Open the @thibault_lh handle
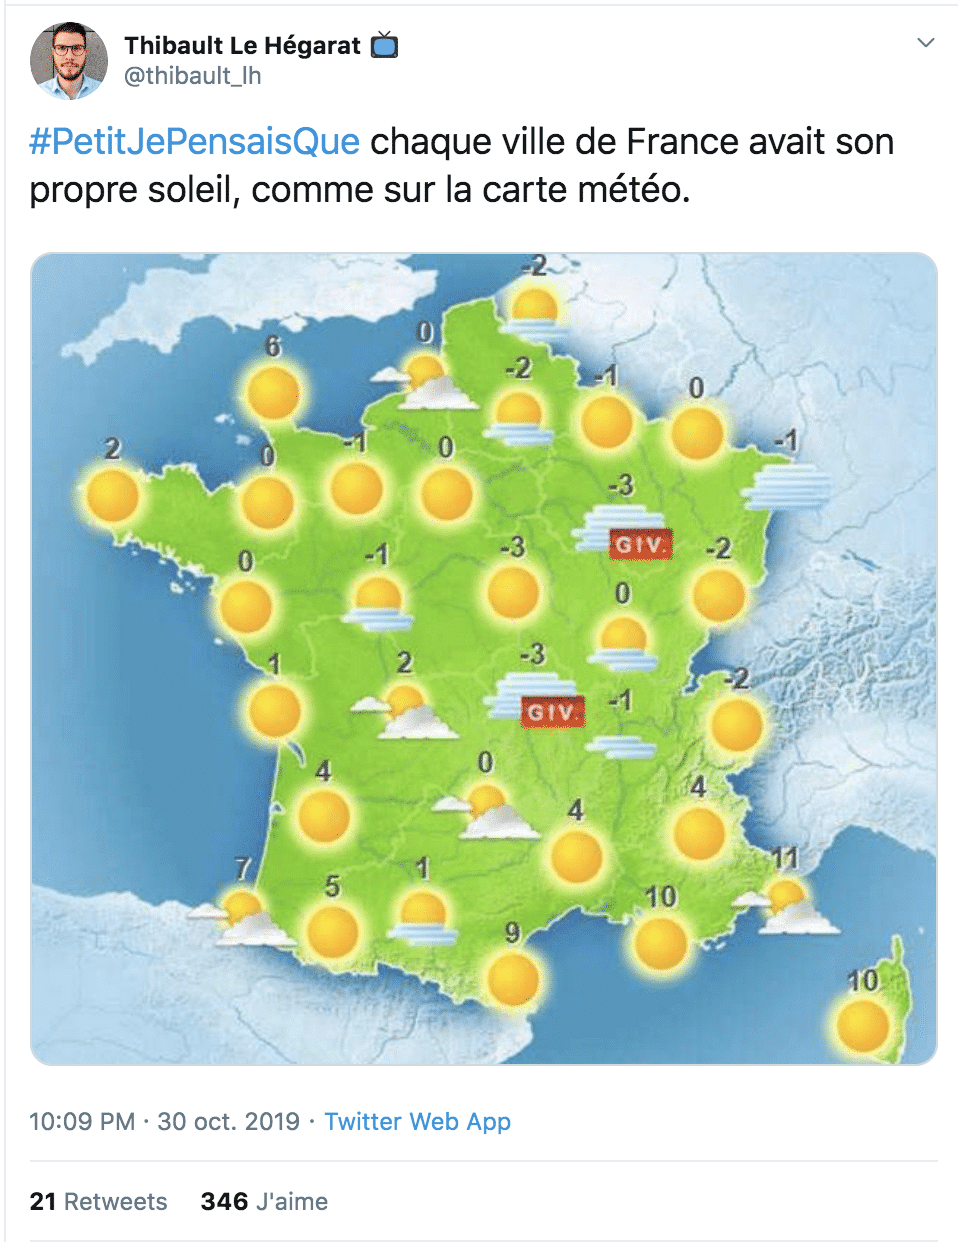Viewport: 958px width, 1242px height. coord(192,76)
